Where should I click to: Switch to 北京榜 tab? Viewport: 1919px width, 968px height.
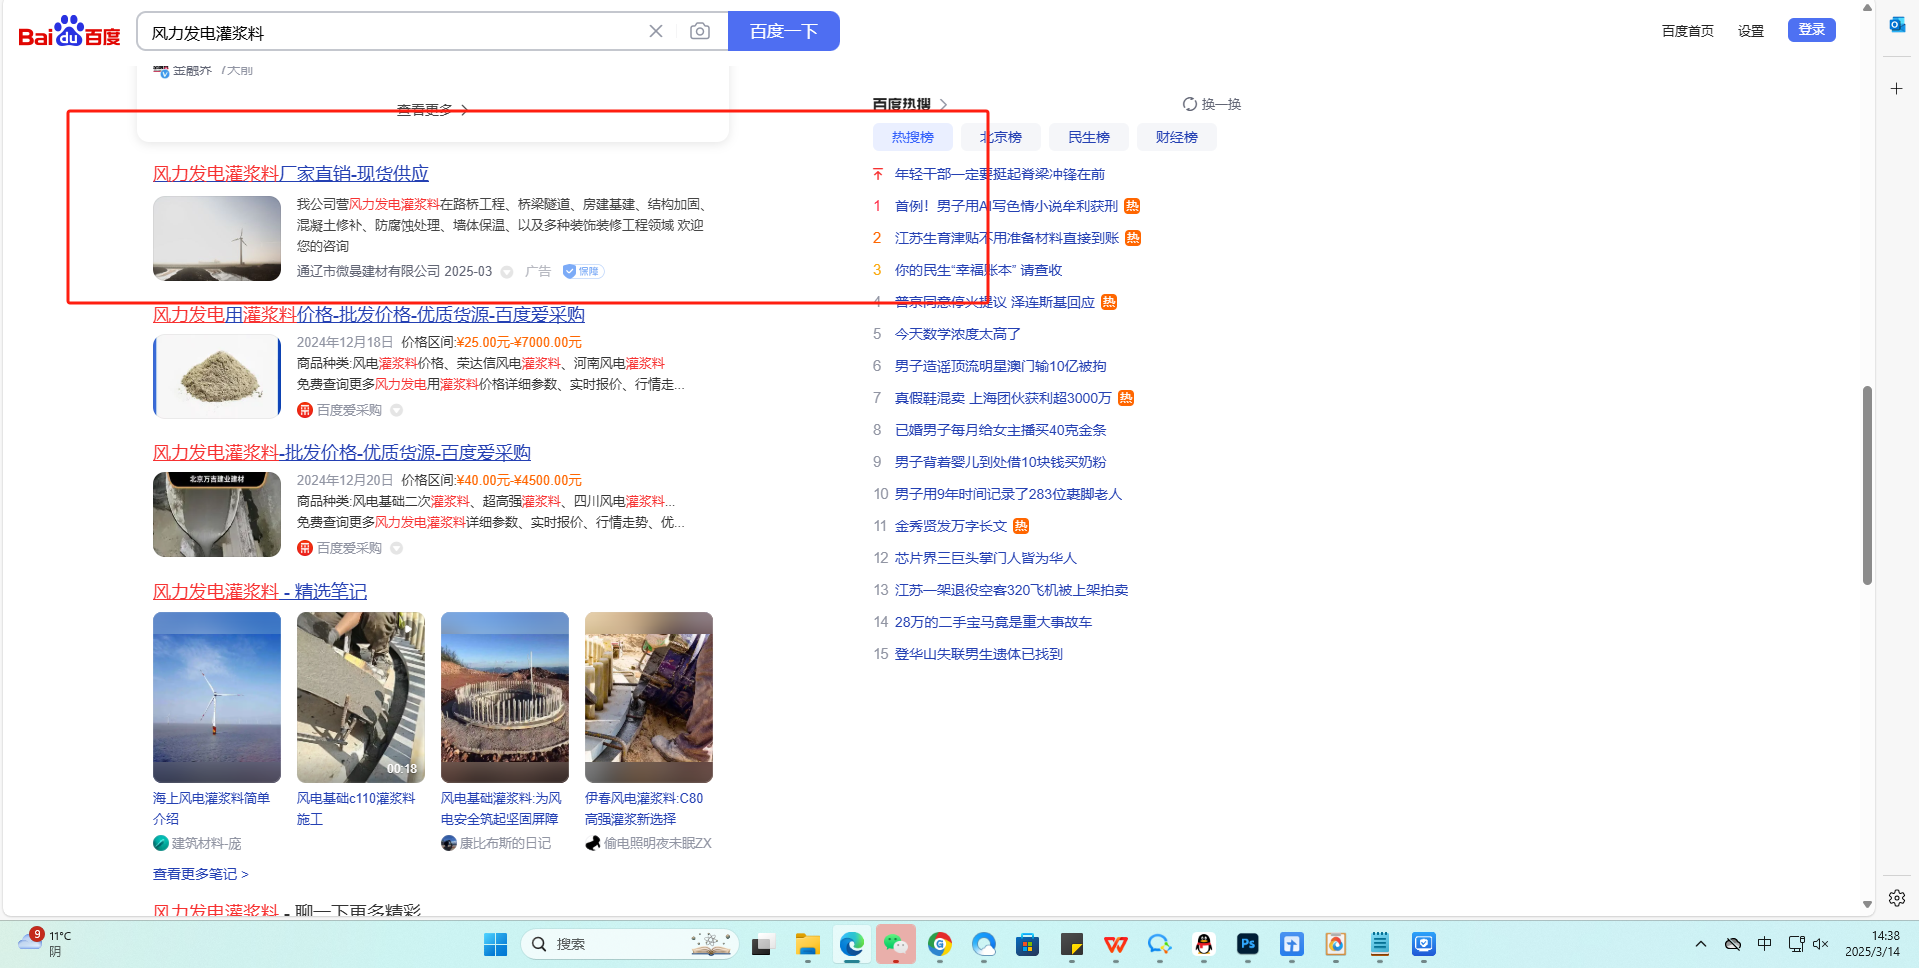[1000, 137]
